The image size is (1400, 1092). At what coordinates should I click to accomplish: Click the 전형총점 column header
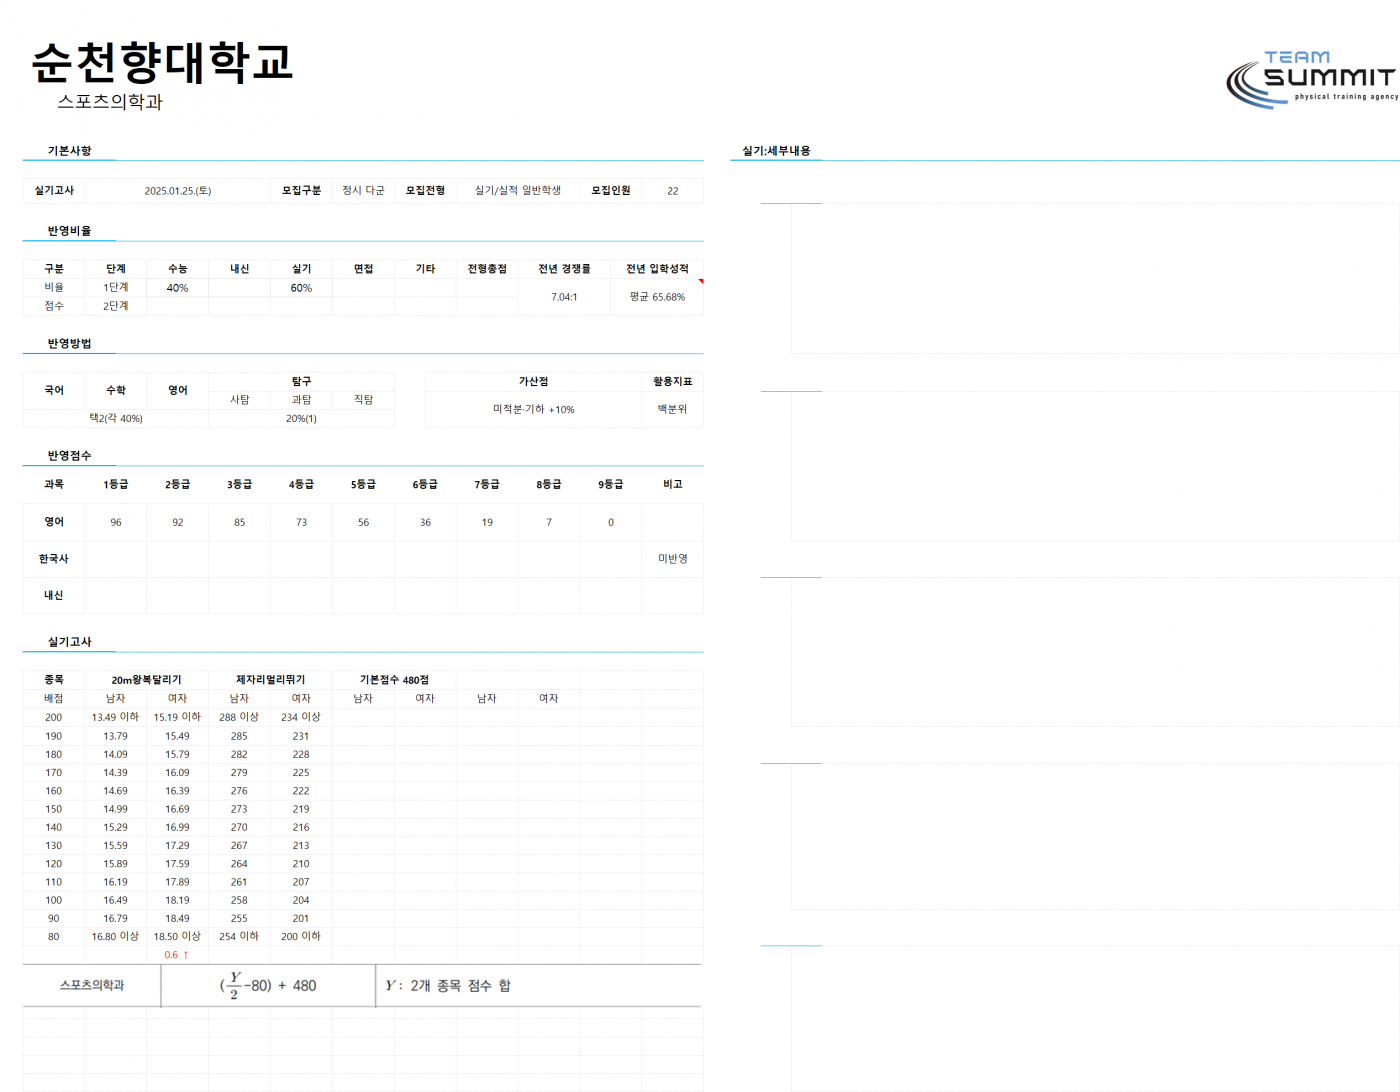487,269
